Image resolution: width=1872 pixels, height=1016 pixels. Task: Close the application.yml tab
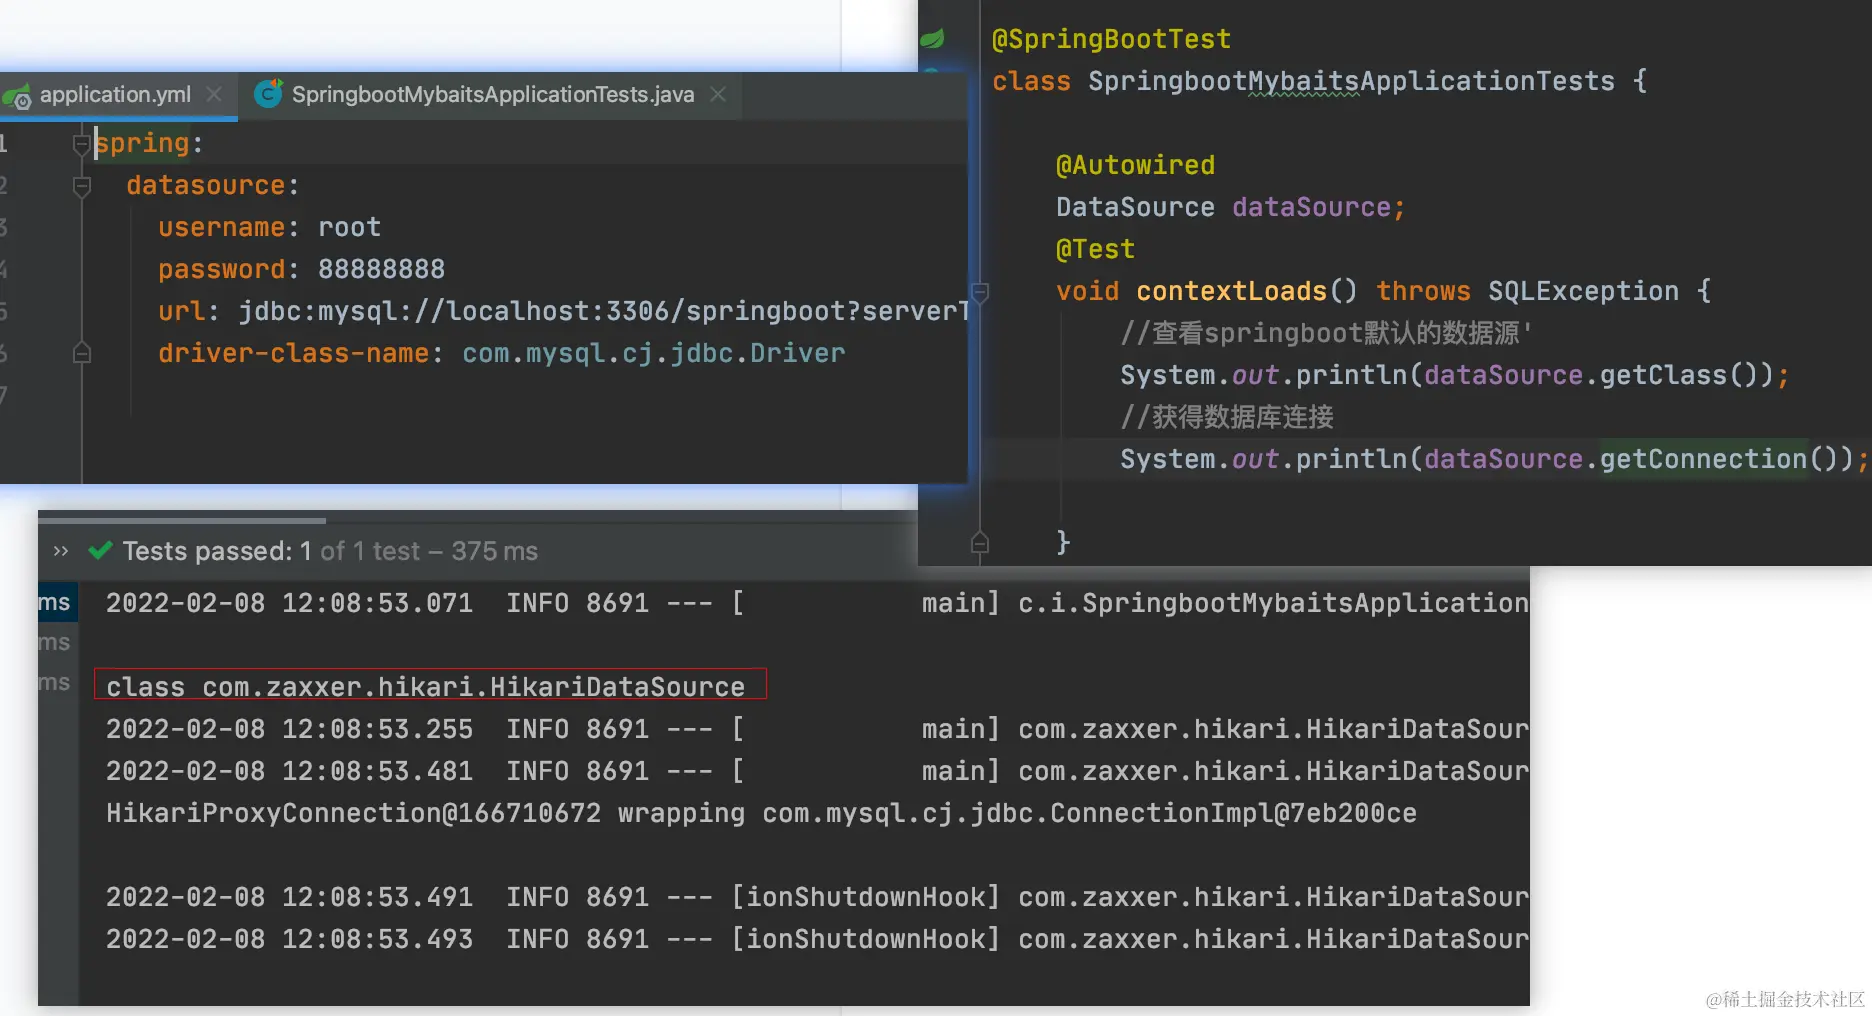pyautogui.click(x=213, y=94)
